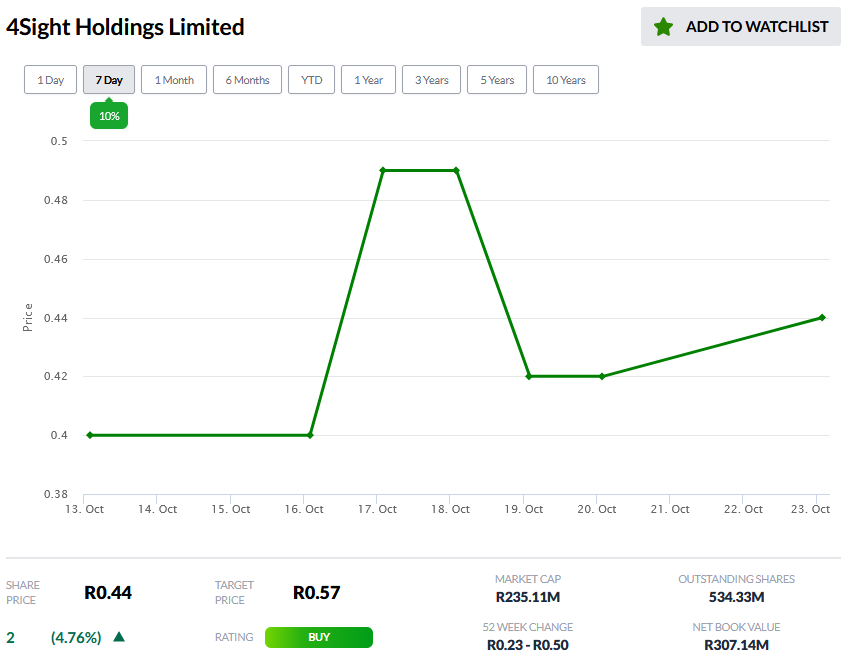Display the 5 Years chart
The image size is (852, 659).
click(497, 80)
